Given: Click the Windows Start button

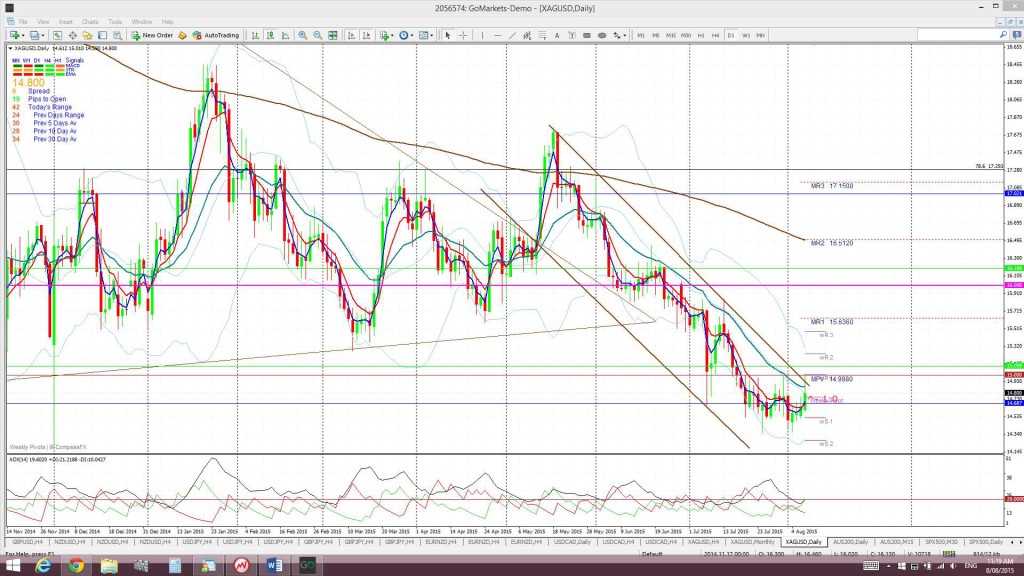Looking at the screenshot, I should tap(12, 565).
